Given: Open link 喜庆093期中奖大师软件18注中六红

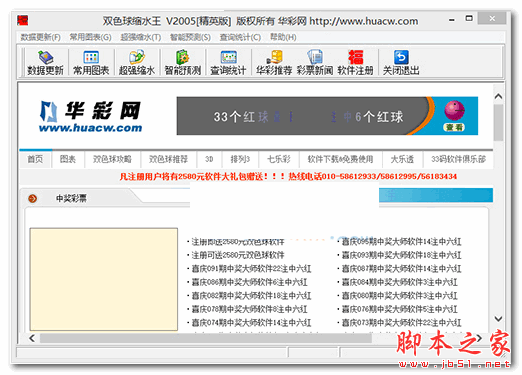Looking at the screenshot, I should point(401,255).
